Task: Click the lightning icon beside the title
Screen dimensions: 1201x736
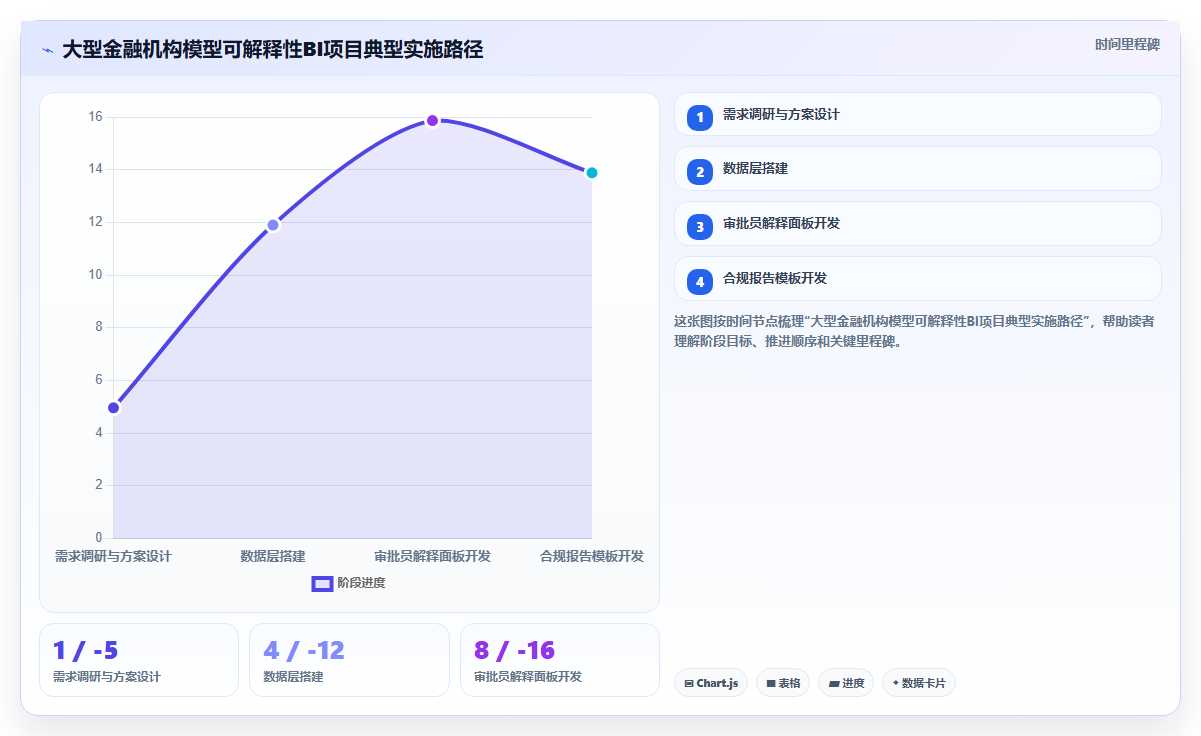Action: [x=47, y=49]
